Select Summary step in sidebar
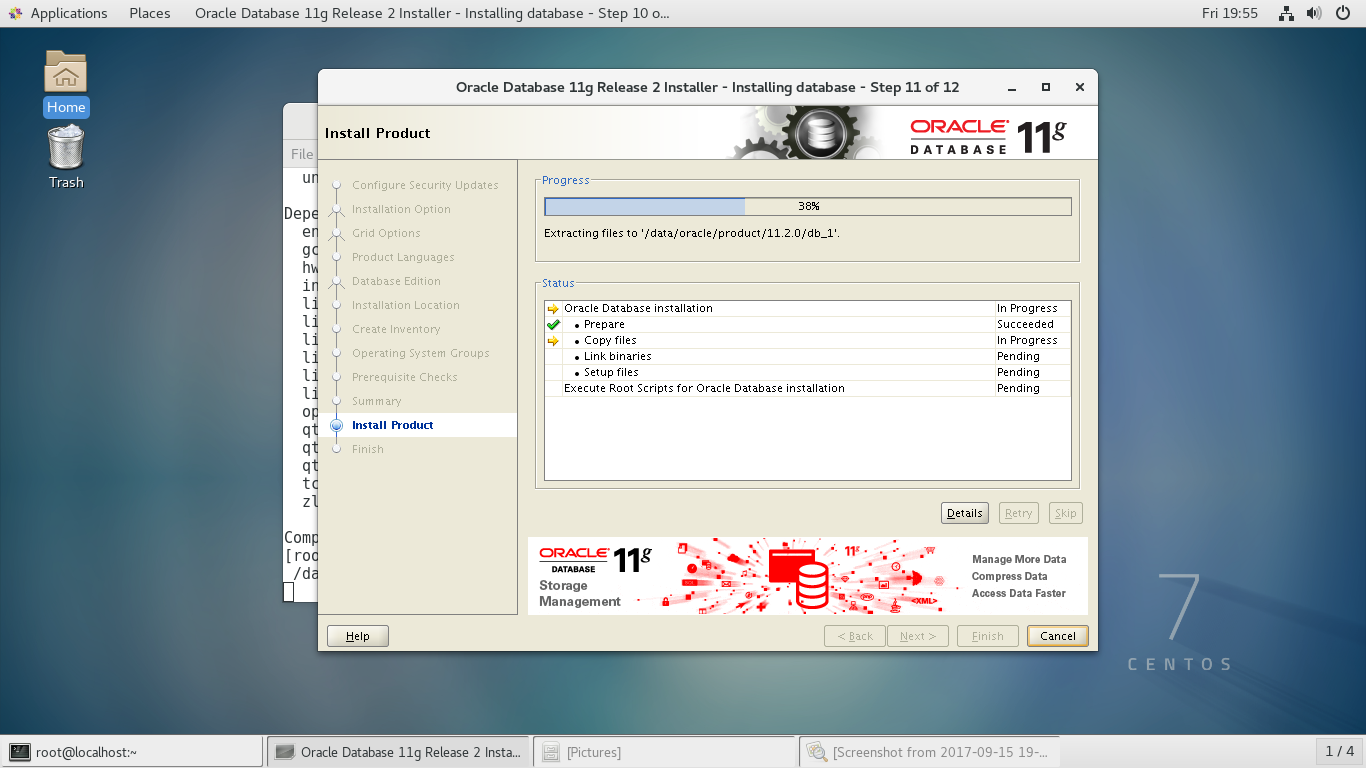The height and width of the screenshot is (768, 1366). coord(376,401)
